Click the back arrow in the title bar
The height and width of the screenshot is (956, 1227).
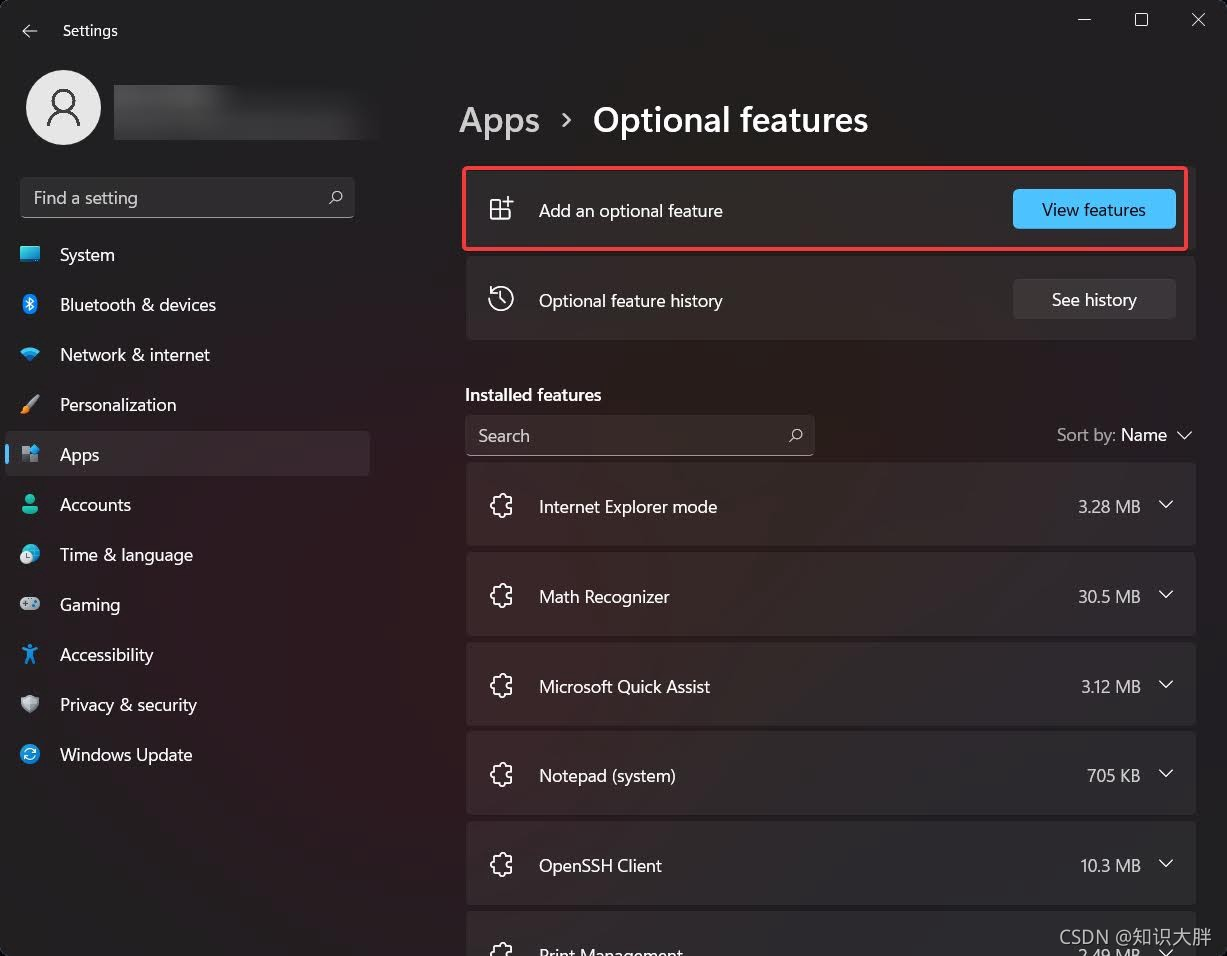tap(30, 31)
